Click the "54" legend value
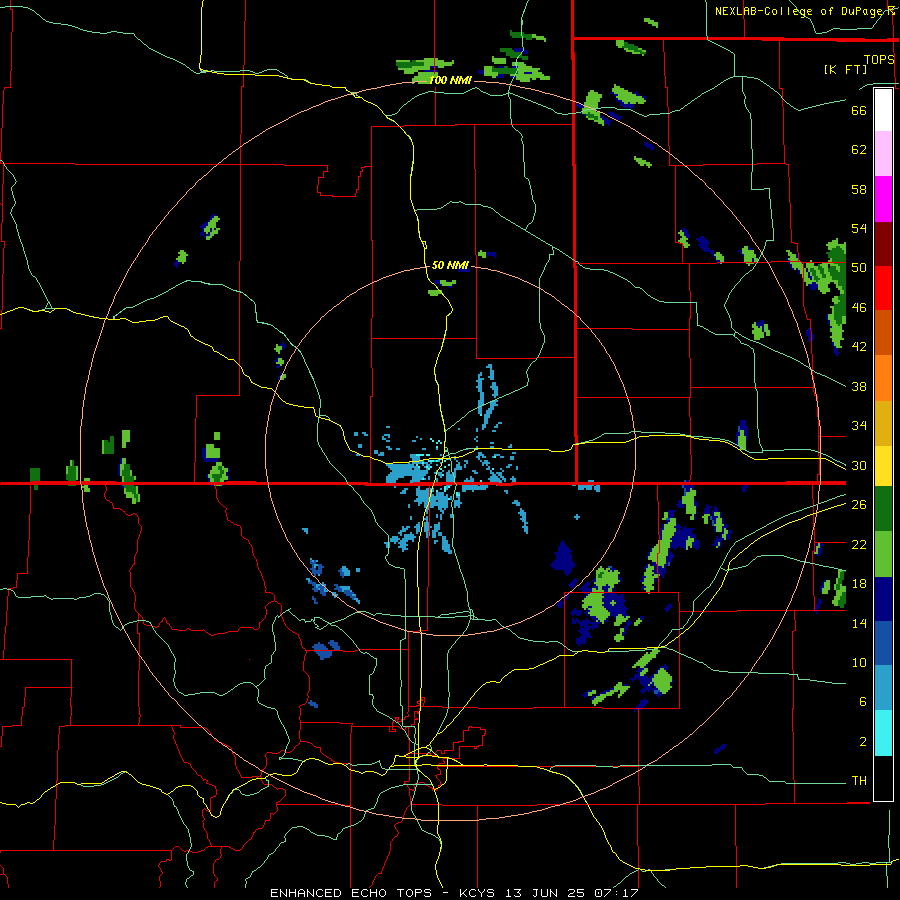This screenshot has height=900, width=900. coord(859,228)
